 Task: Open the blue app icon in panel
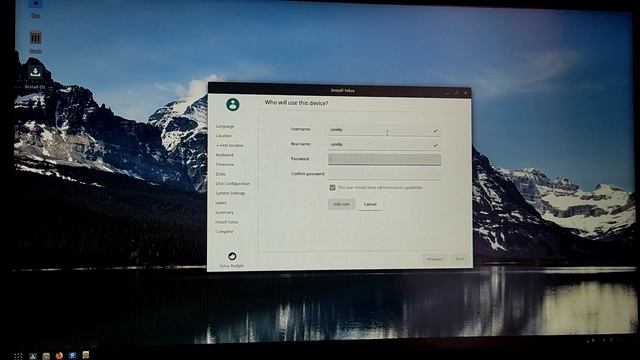pyautogui.click(x=72, y=356)
